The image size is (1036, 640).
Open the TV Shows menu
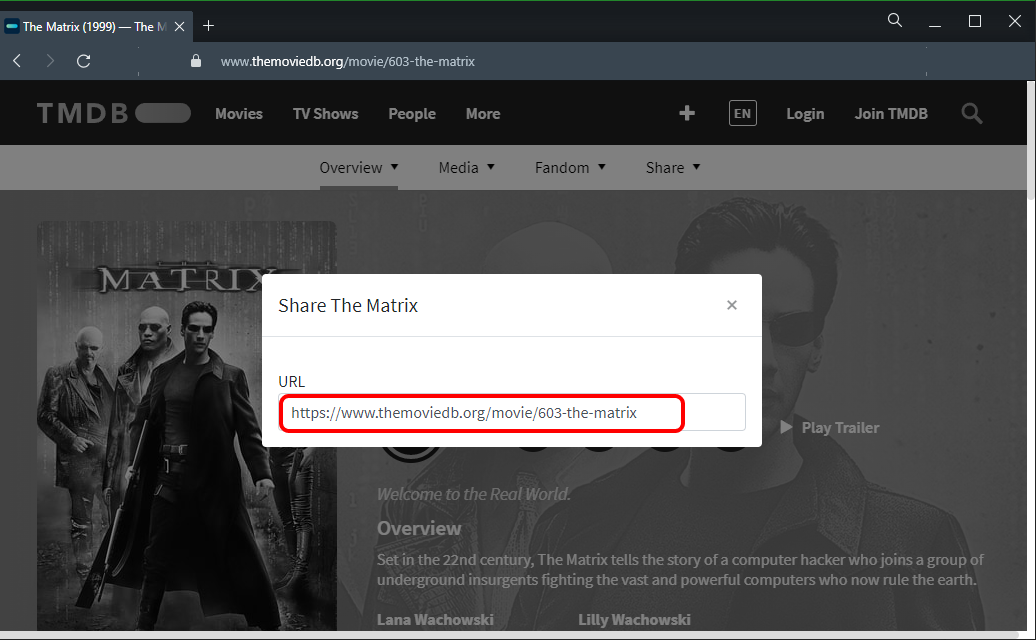(326, 114)
